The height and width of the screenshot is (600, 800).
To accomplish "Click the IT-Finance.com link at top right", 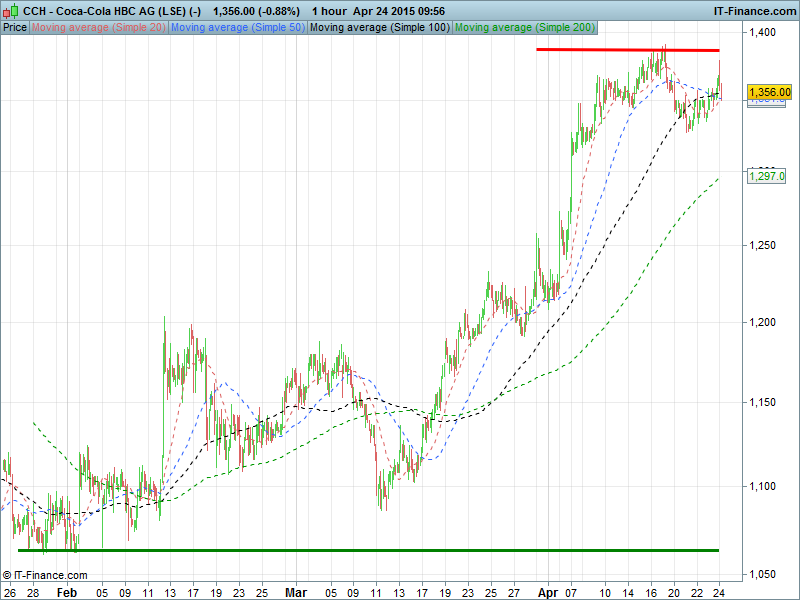I will click(x=753, y=10).
